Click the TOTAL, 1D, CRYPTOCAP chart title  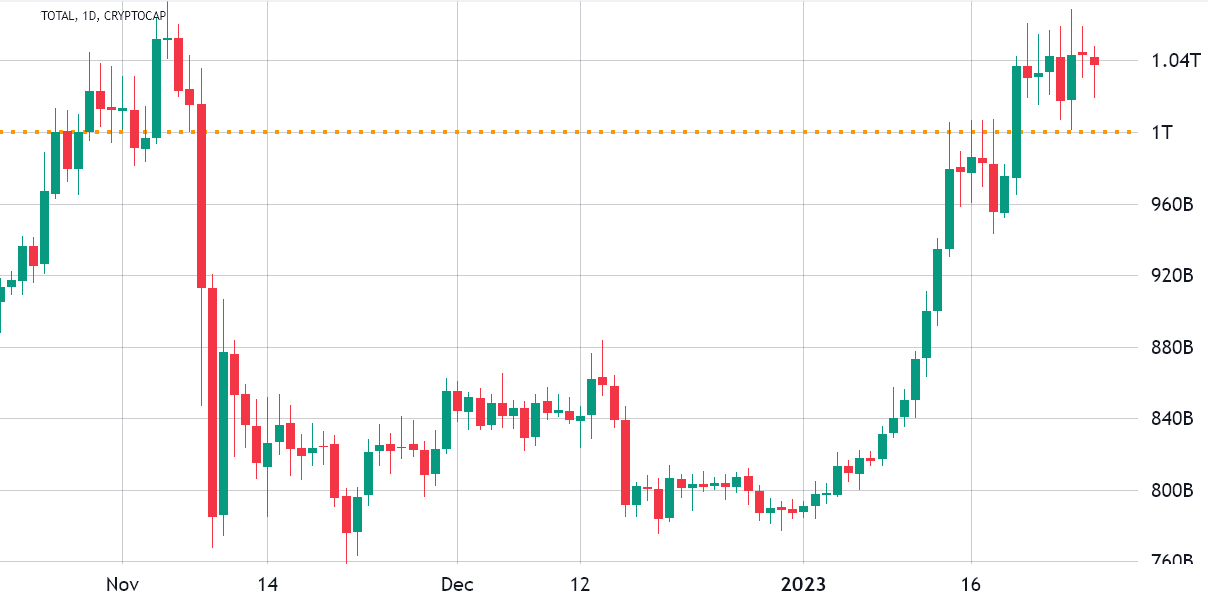point(103,15)
